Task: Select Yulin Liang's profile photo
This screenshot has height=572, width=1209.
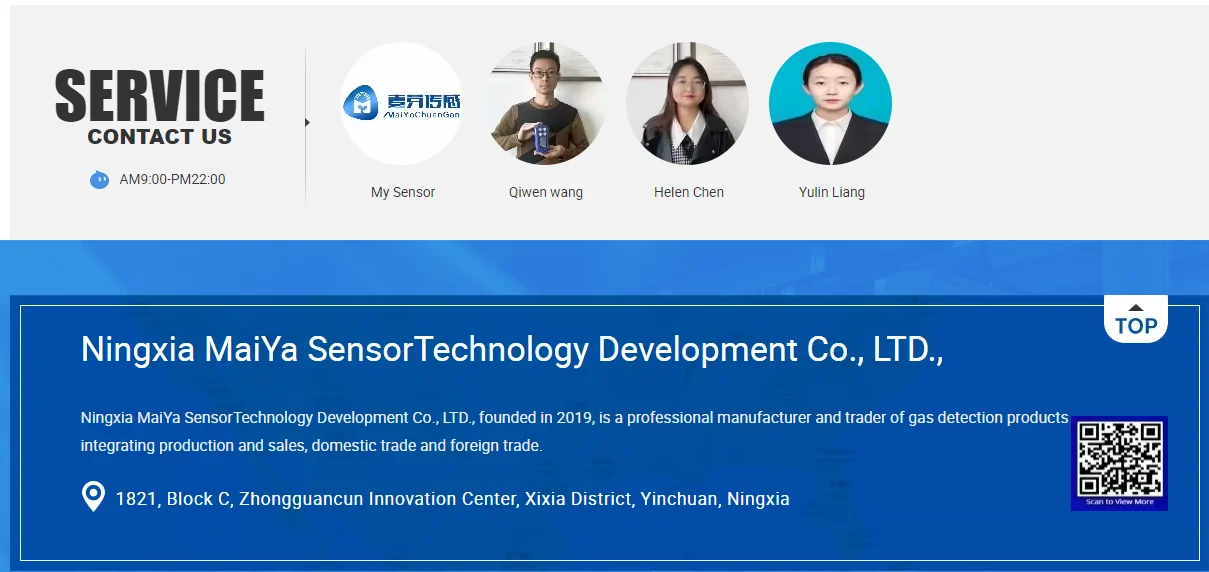Action: point(830,103)
